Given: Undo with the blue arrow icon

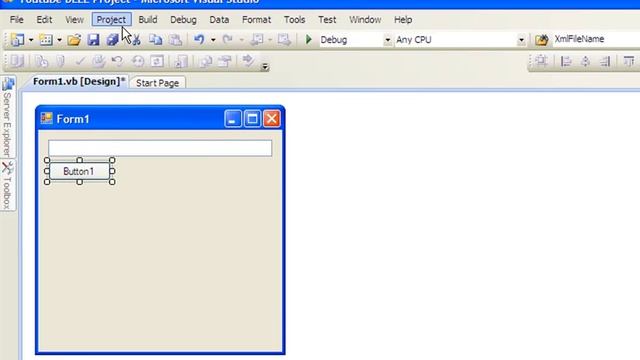Looking at the screenshot, I should coord(199,40).
